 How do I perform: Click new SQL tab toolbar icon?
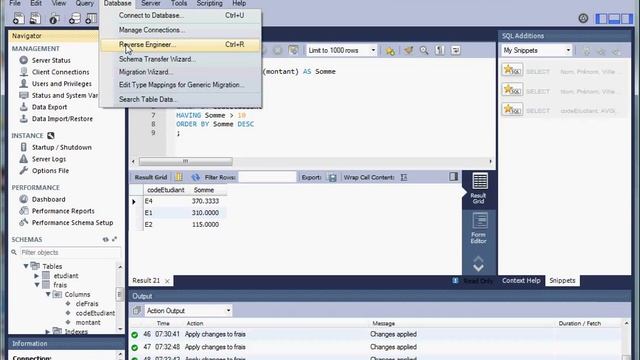pos(18,18)
